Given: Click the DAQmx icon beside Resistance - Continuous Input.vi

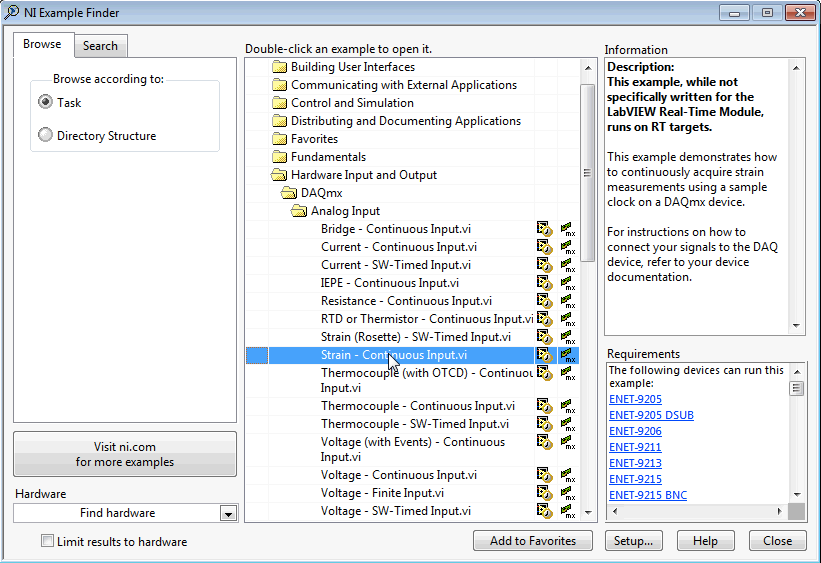Looking at the screenshot, I should (568, 301).
